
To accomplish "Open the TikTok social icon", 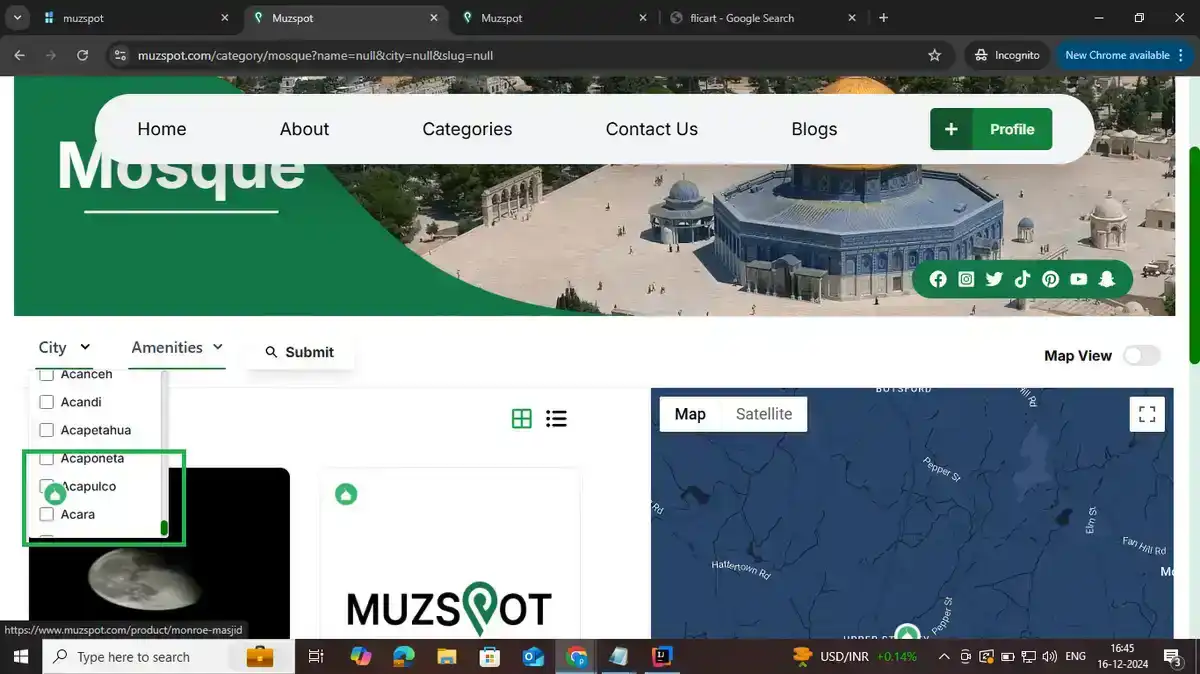I will (1022, 279).
